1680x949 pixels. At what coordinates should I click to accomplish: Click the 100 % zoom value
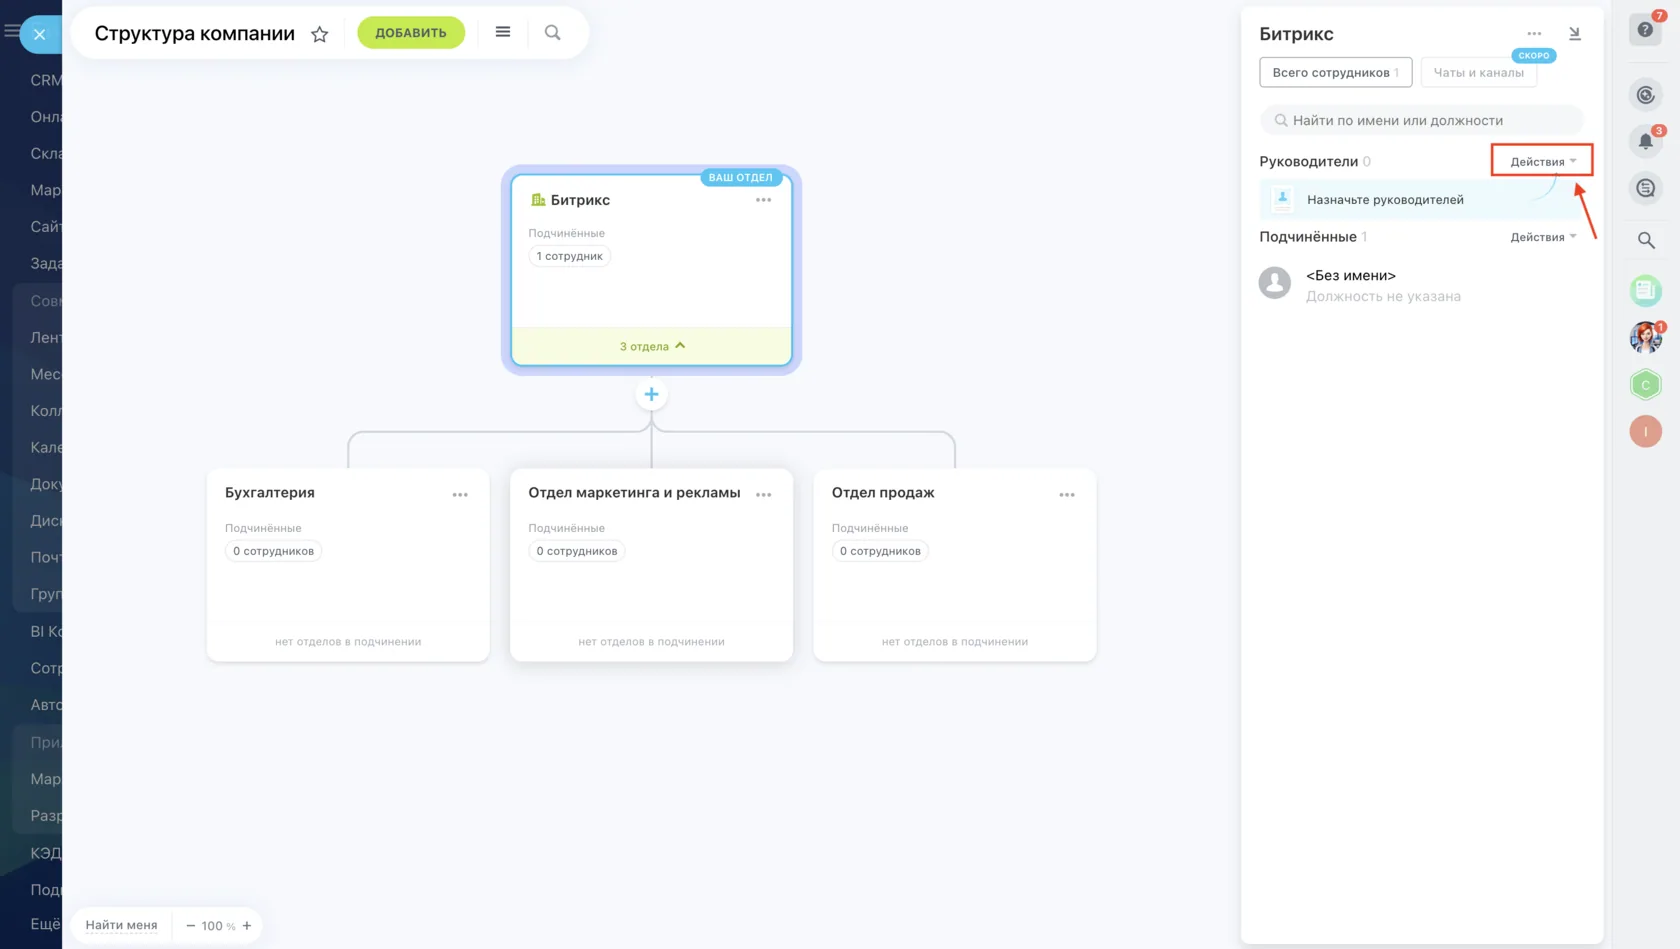click(x=218, y=926)
